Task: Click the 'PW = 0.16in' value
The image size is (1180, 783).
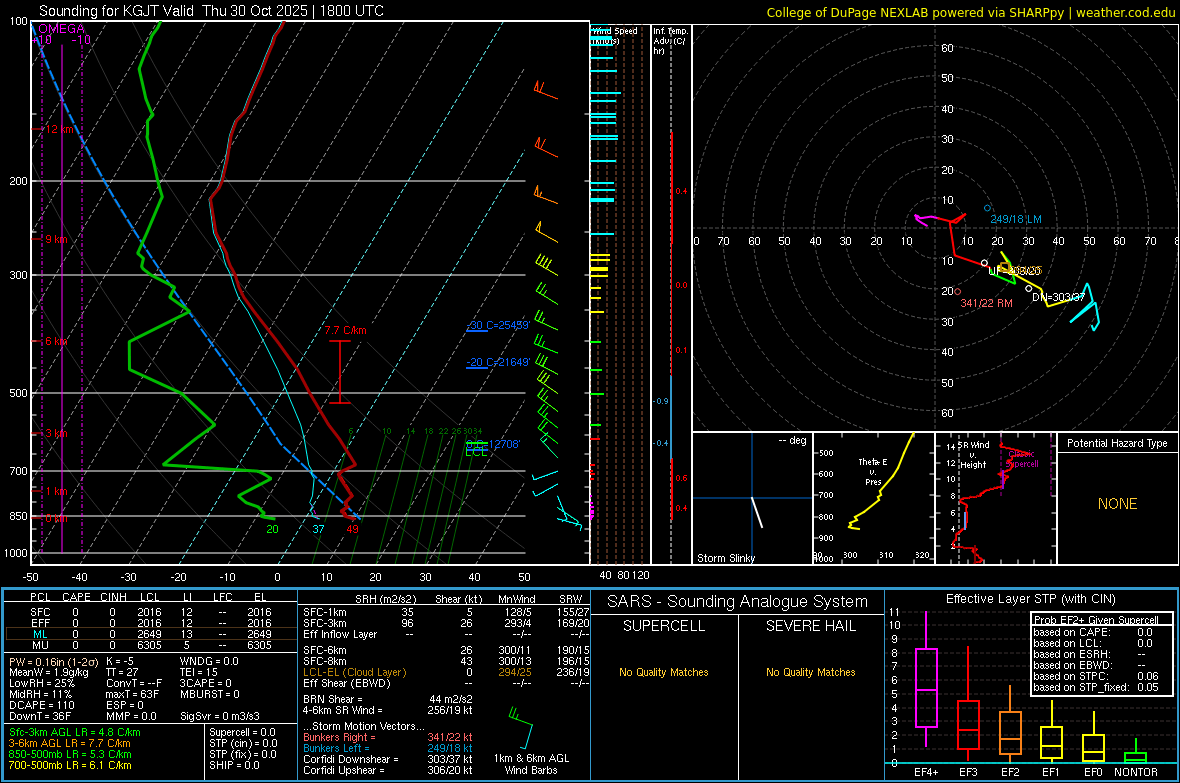Action: click(51, 661)
